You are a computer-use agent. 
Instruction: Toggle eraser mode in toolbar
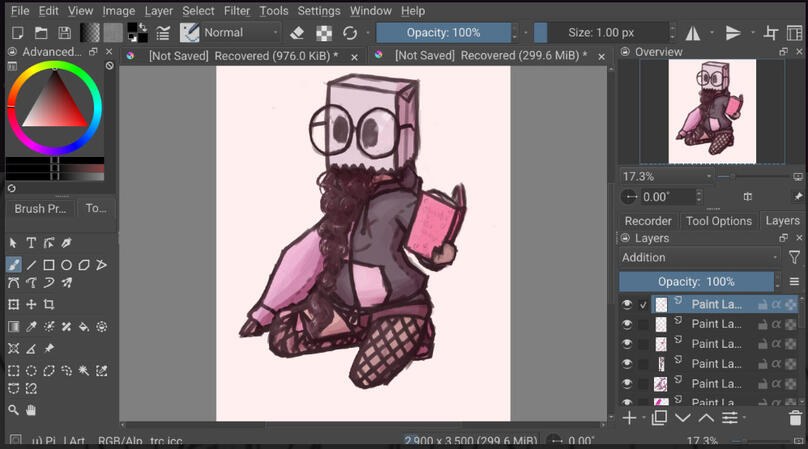point(297,33)
